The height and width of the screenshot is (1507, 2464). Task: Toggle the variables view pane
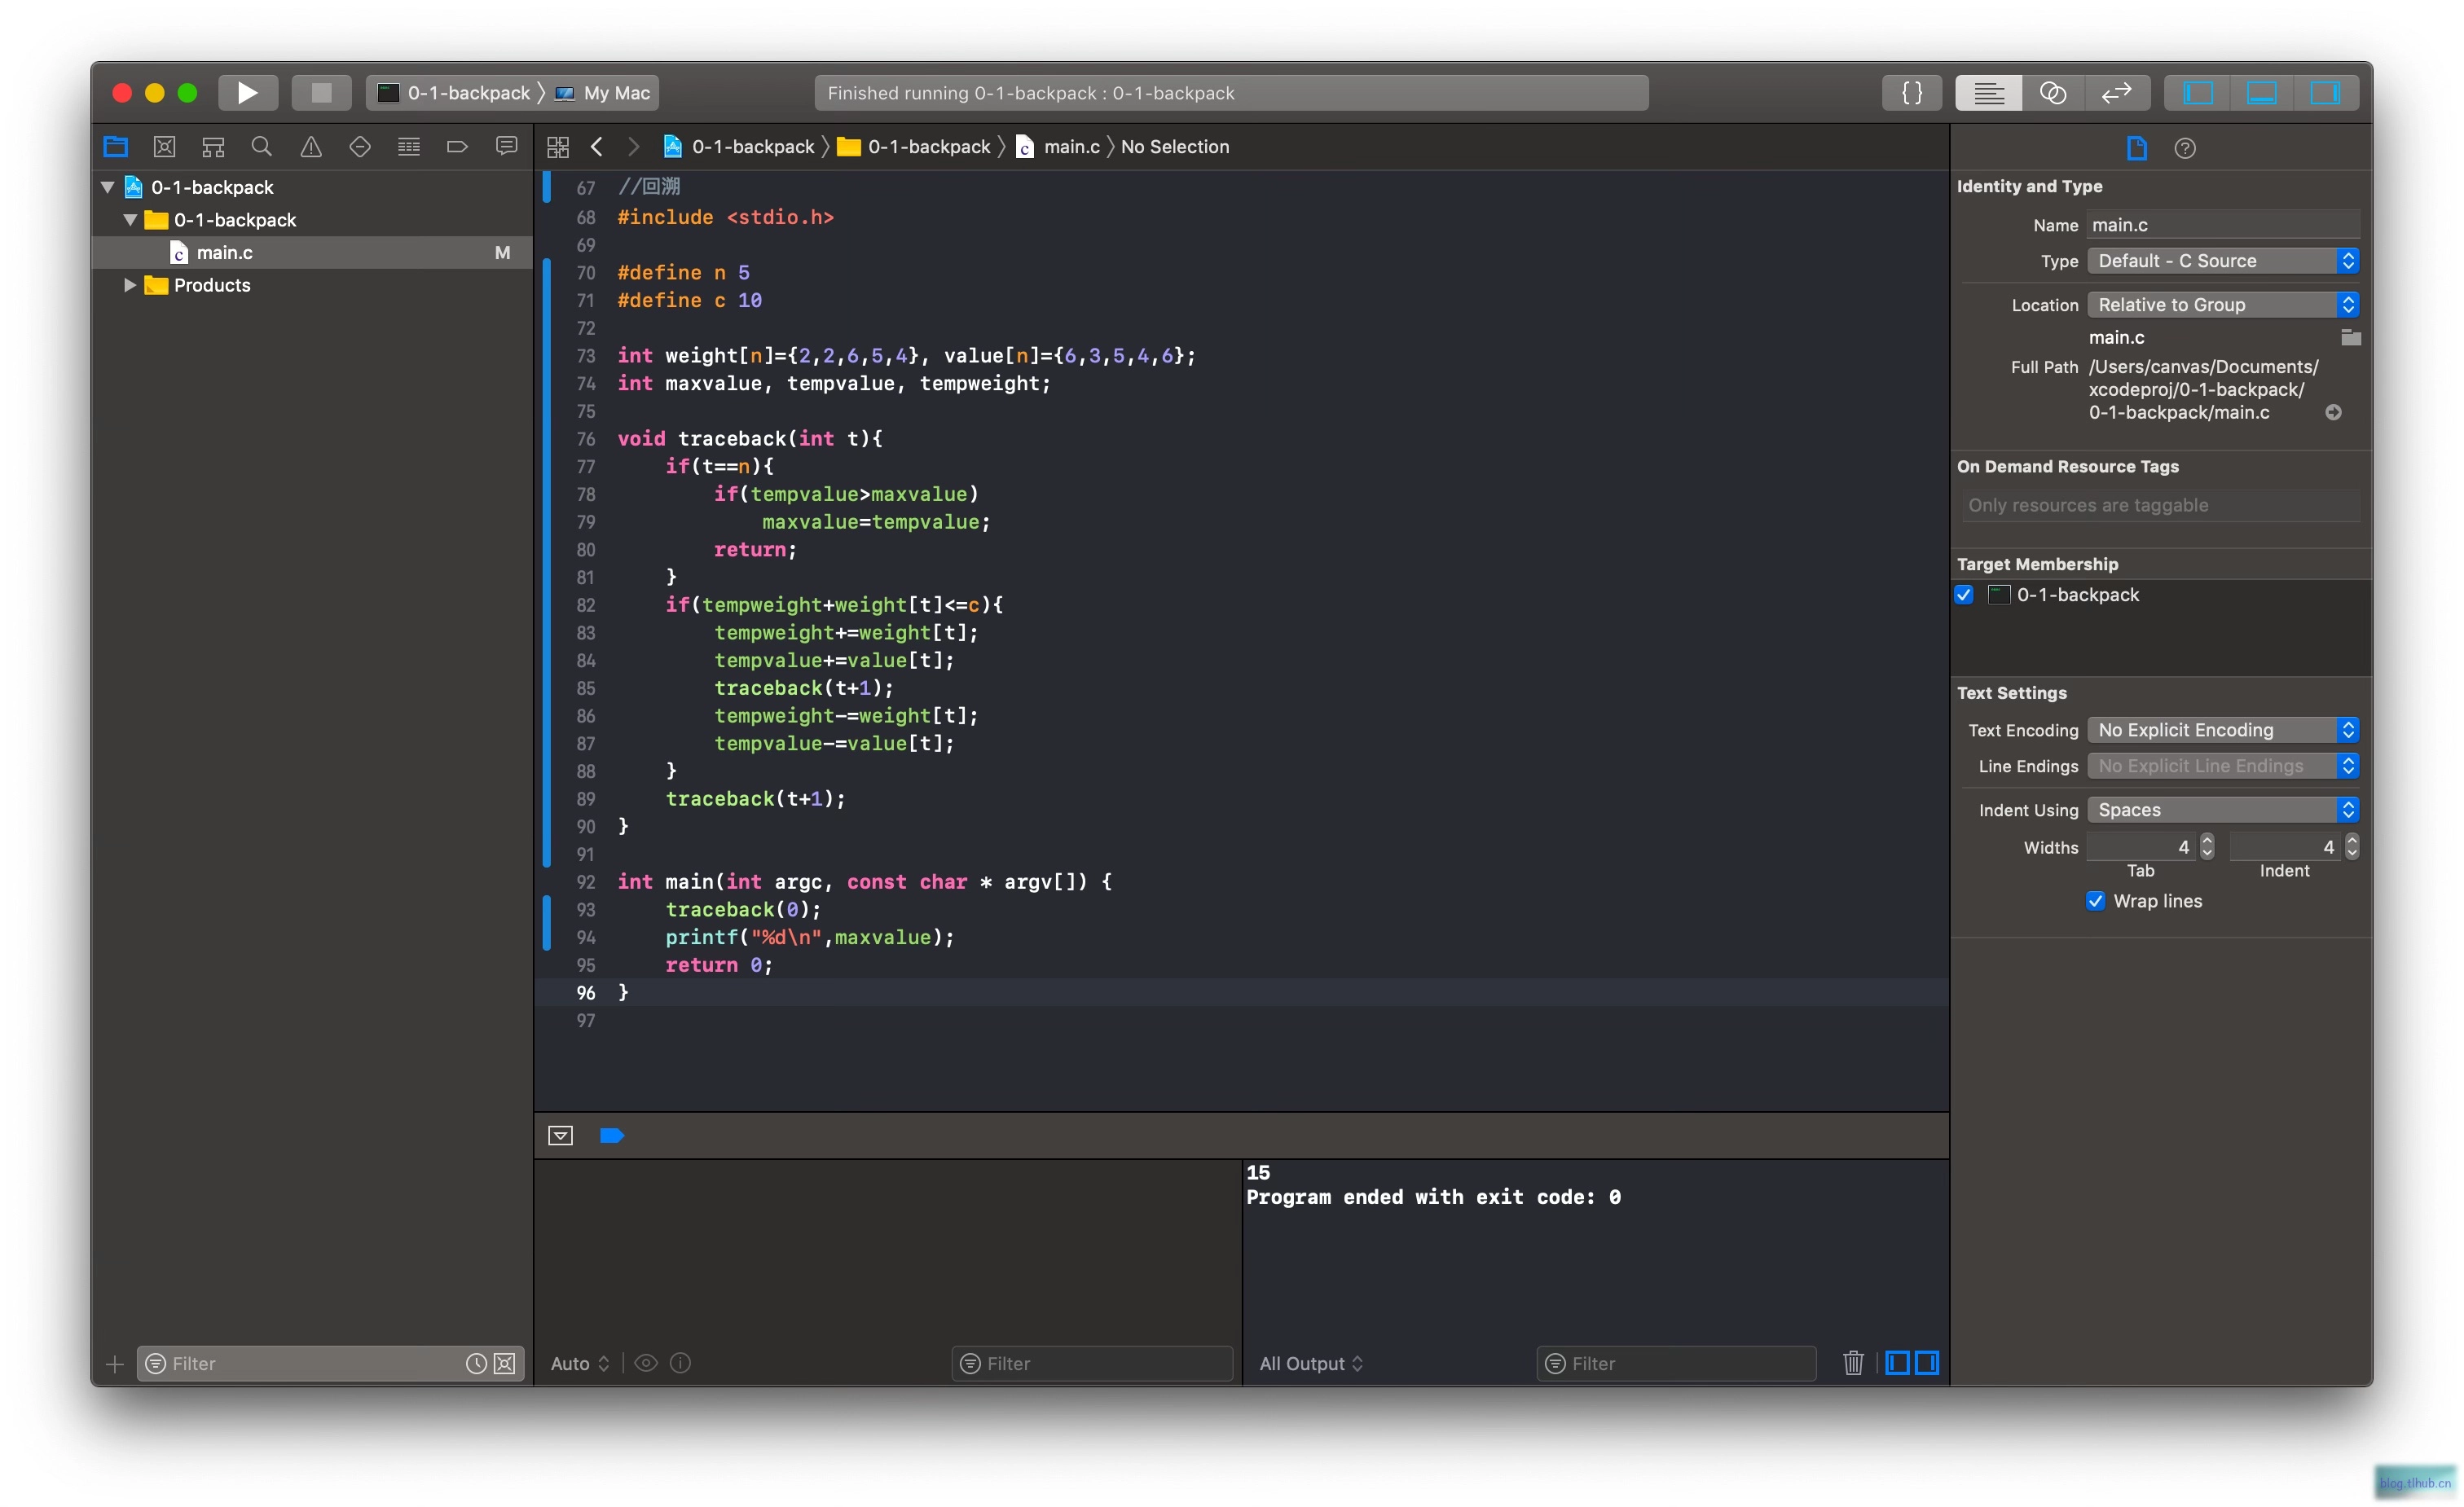pos(1897,1363)
